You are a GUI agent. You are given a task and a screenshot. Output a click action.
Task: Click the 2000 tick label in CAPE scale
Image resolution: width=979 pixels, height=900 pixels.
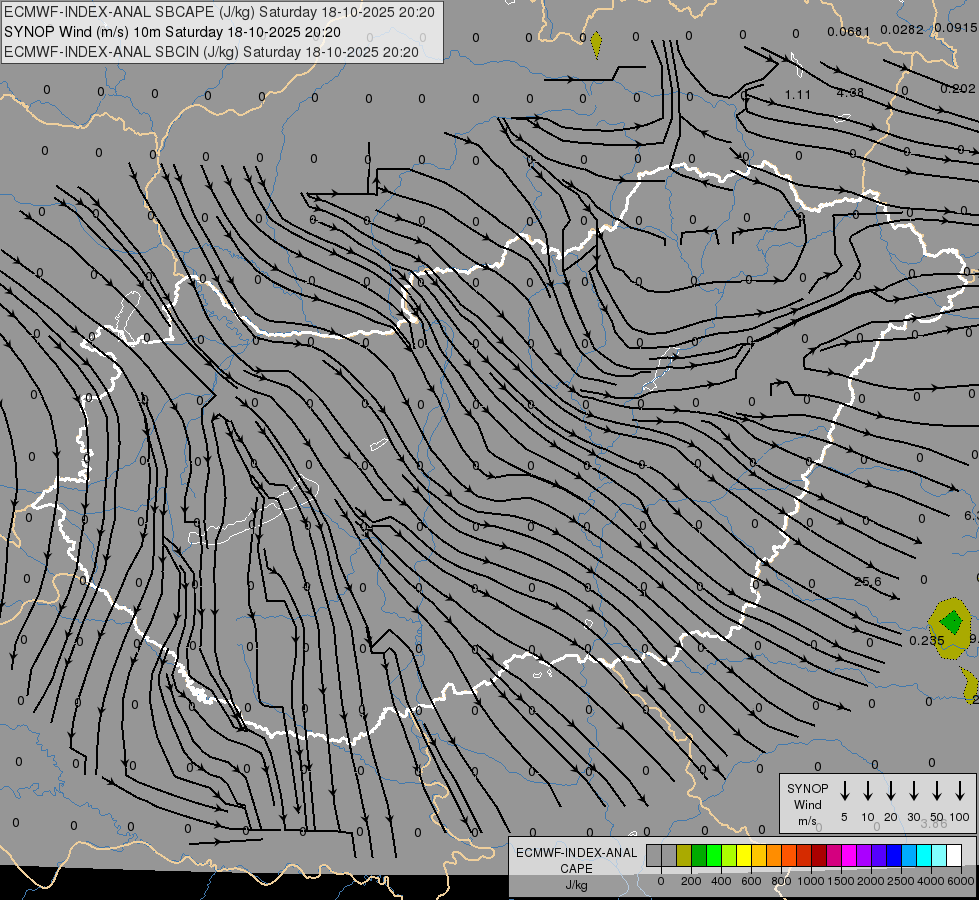tap(871, 881)
